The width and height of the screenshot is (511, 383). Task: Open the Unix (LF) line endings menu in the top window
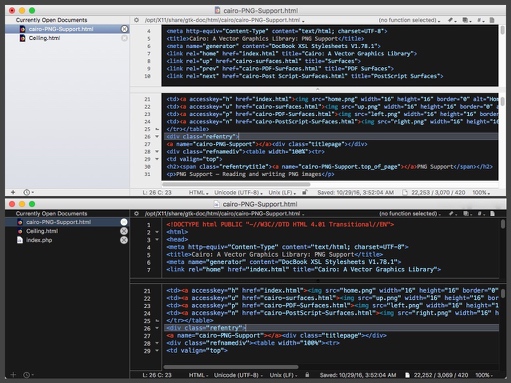282,192
